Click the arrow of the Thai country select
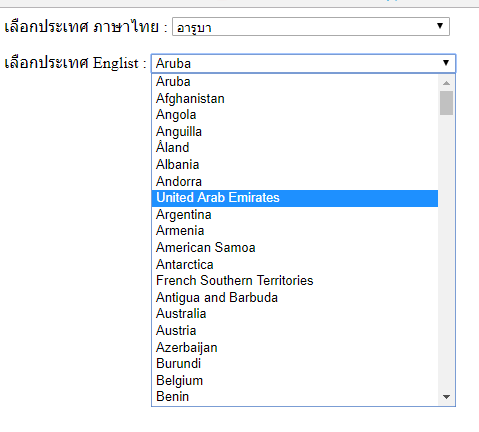The width and height of the screenshot is (479, 432). click(440, 26)
